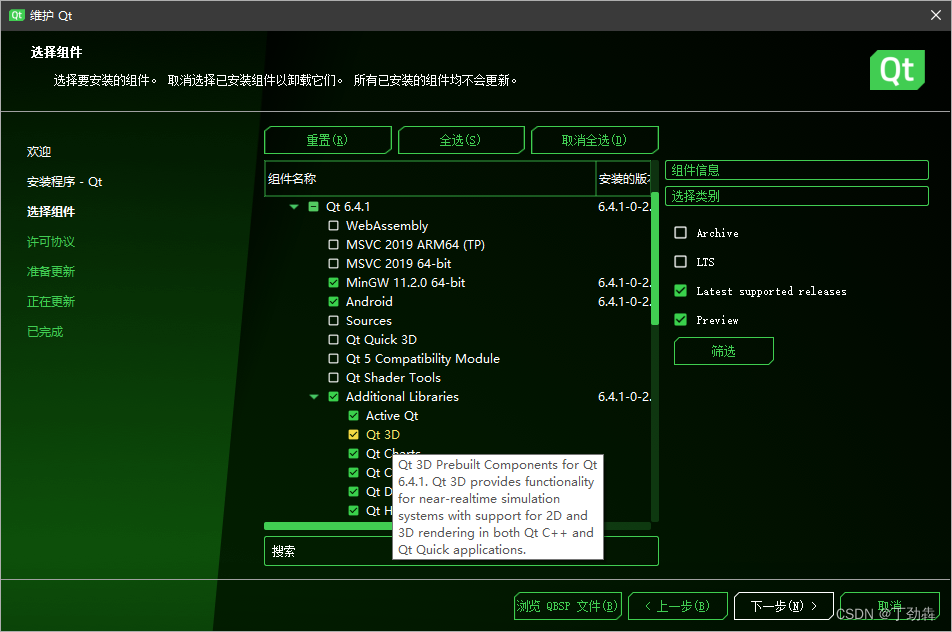Click the 重置(R) reset button
The image size is (952, 632).
pyautogui.click(x=328, y=140)
